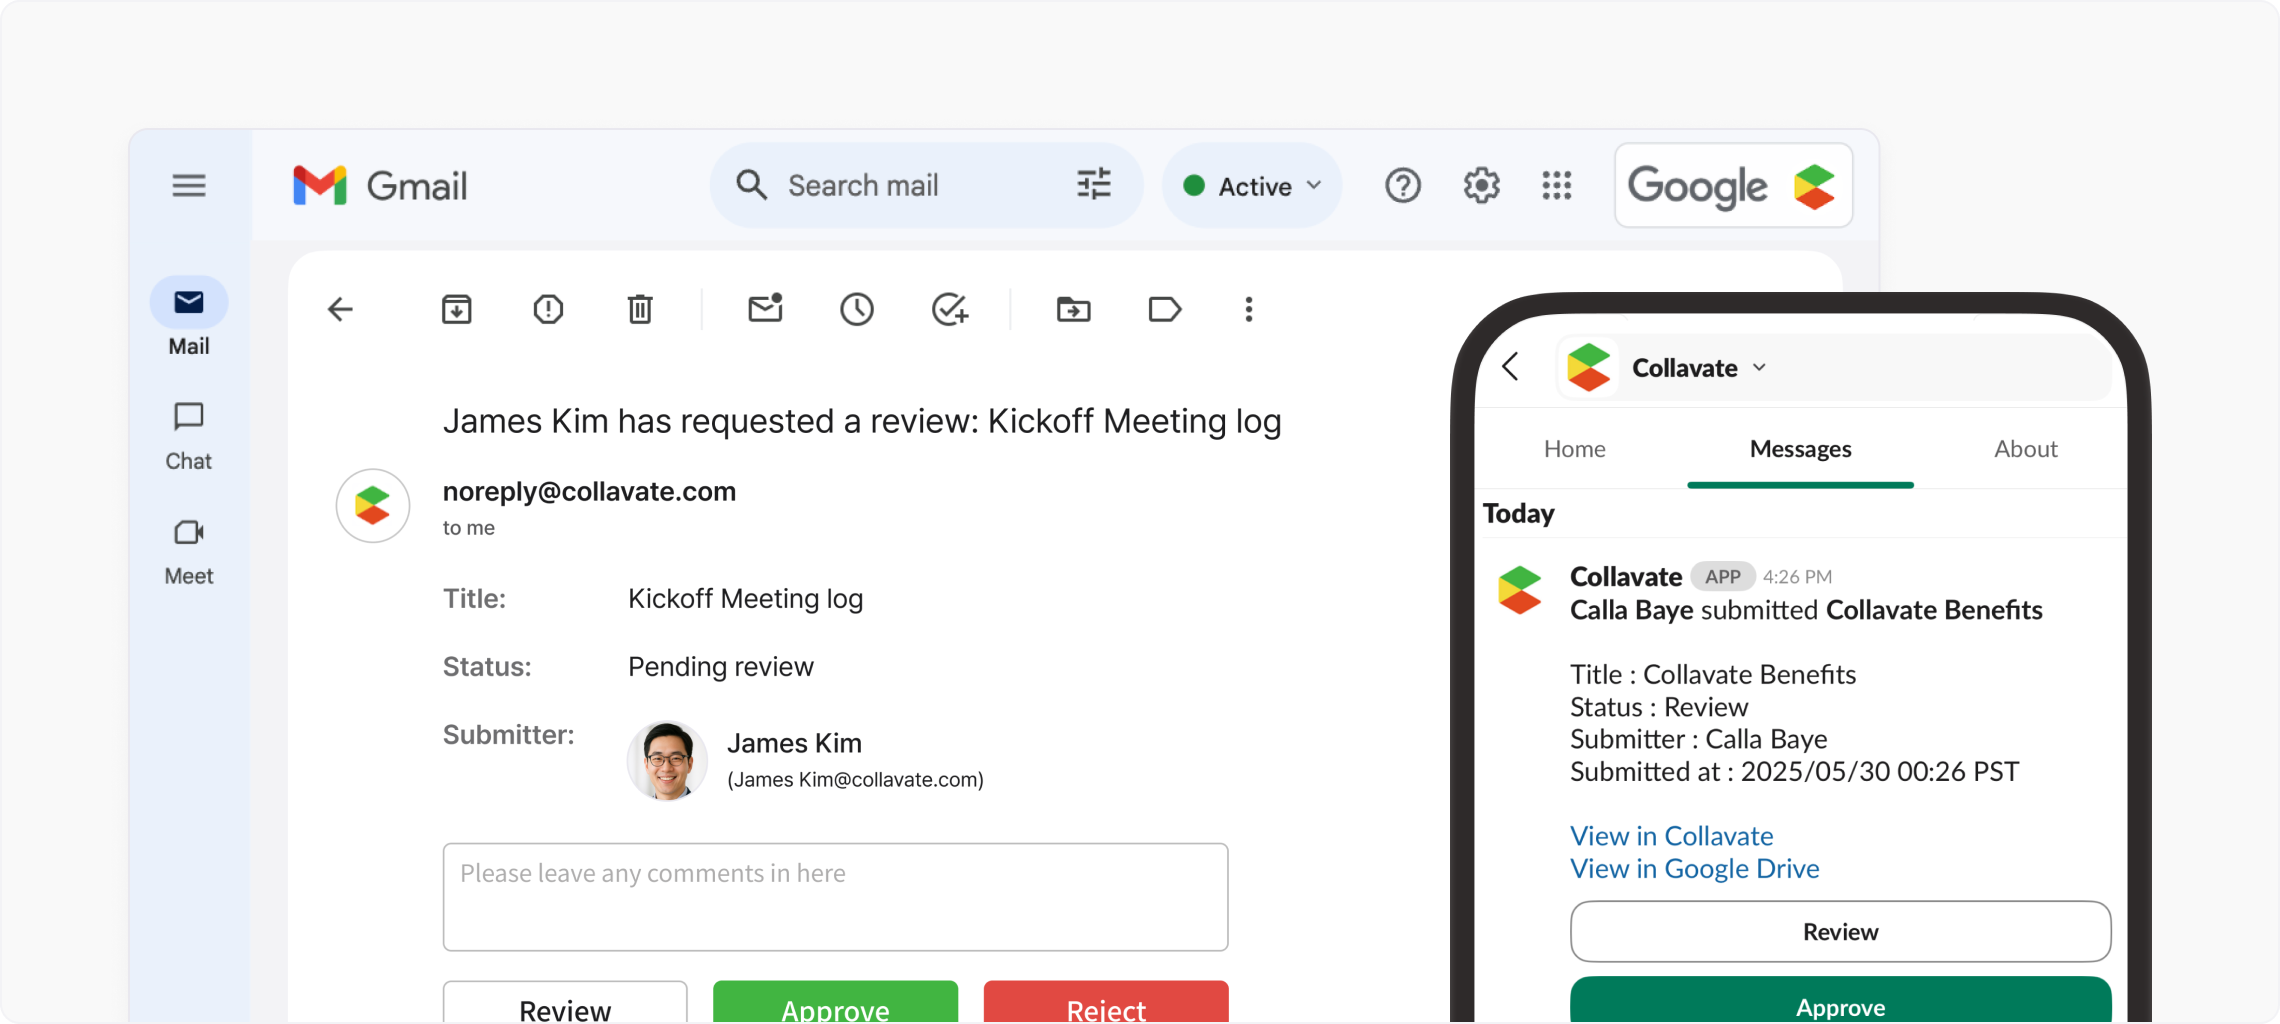Viewport: 2280px width, 1024px height.
Task: Open the Google apps grid
Action: pyautogui.click(x=1556, y=186)
